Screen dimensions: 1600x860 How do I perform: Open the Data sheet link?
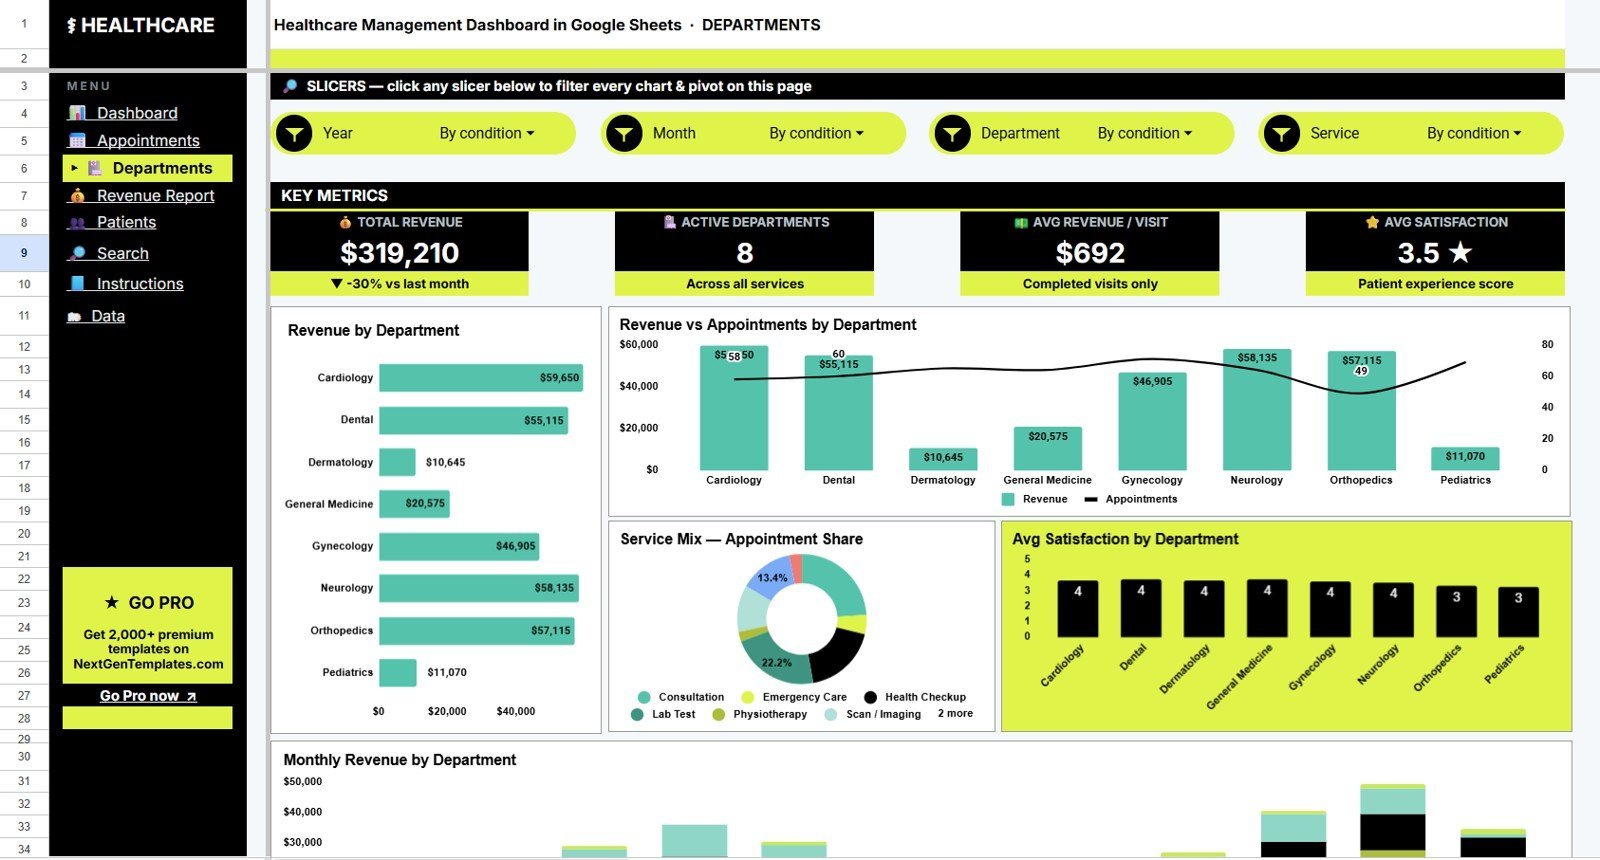[108, 317]
